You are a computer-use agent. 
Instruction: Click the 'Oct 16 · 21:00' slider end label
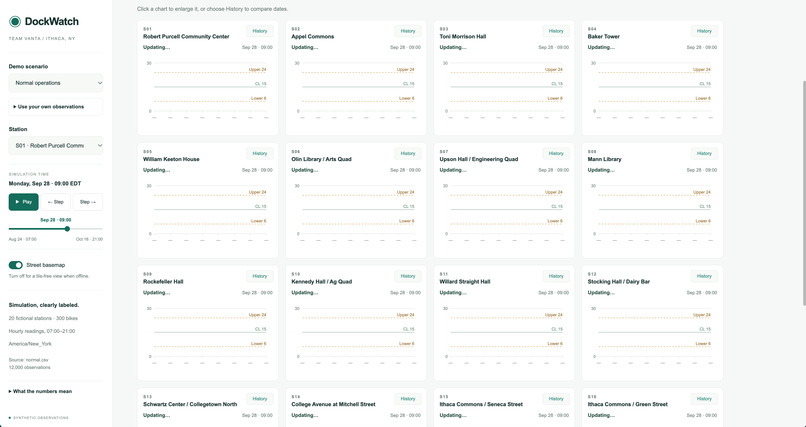pyautogui.click(x=89, y=239)
